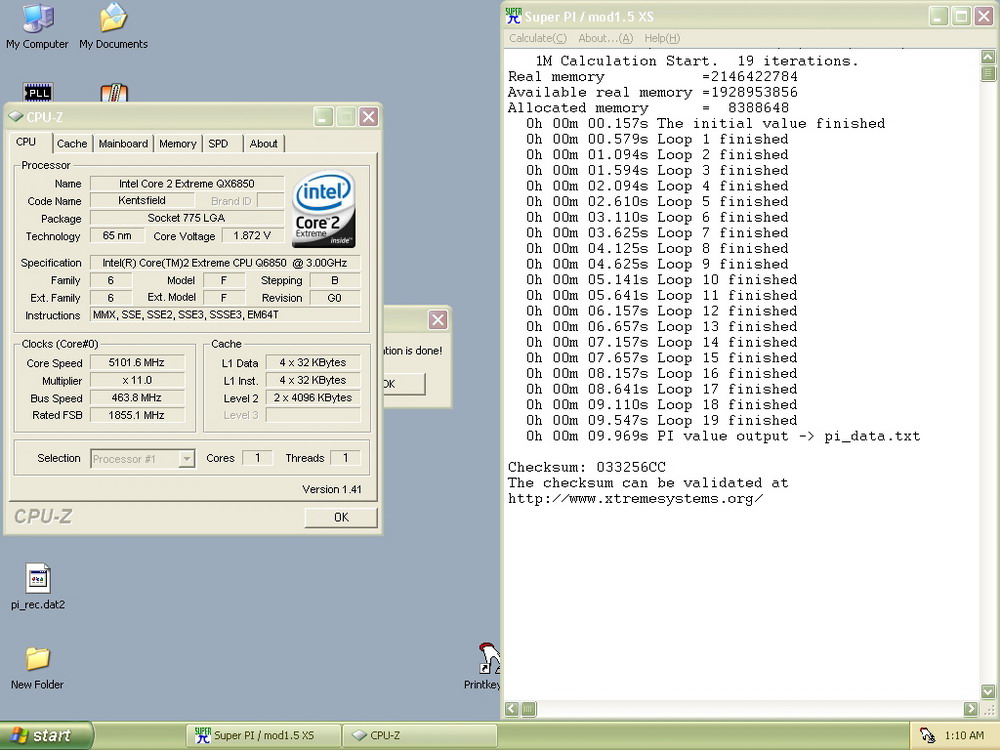Minimize the CPU-Z window
This screenshot has height=750, width=1000.
coord(323,117)
